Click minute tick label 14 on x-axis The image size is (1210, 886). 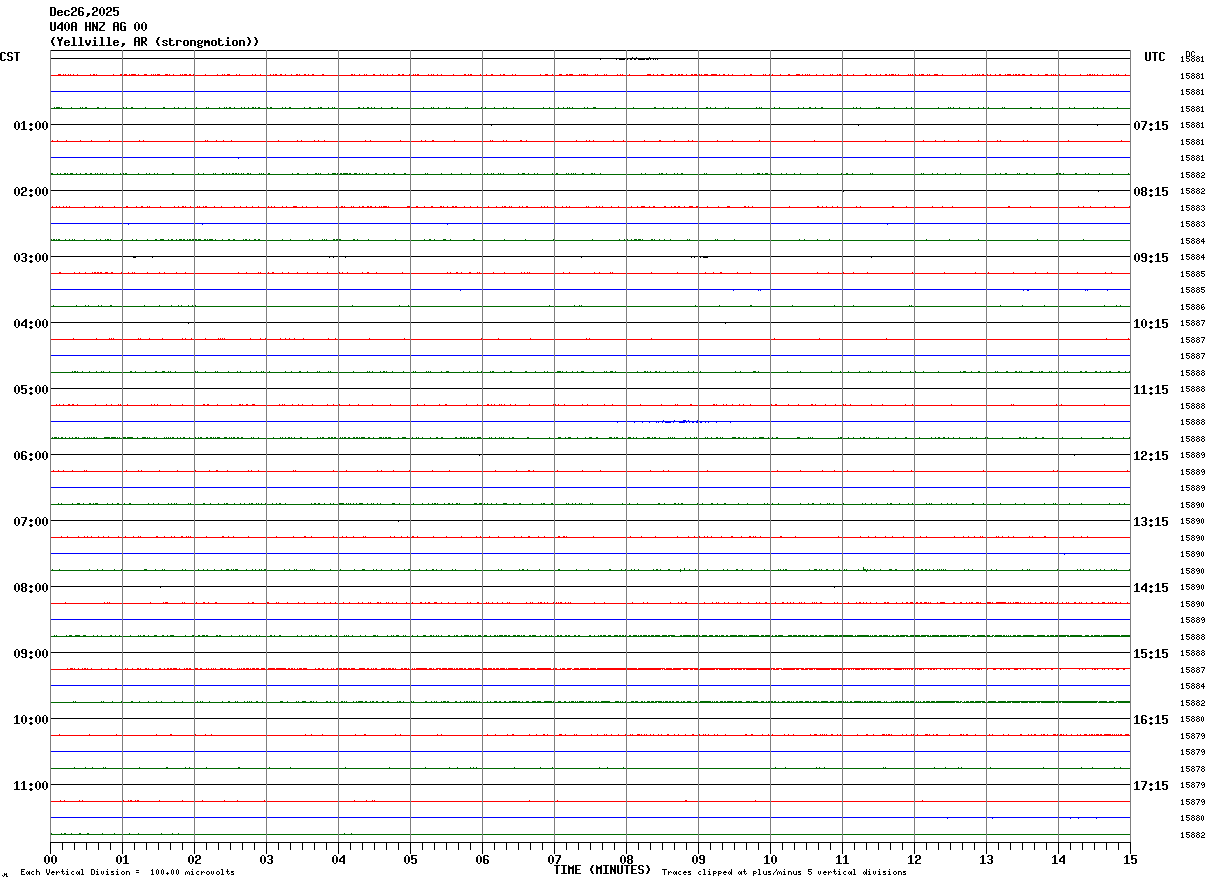point(1059,860)
